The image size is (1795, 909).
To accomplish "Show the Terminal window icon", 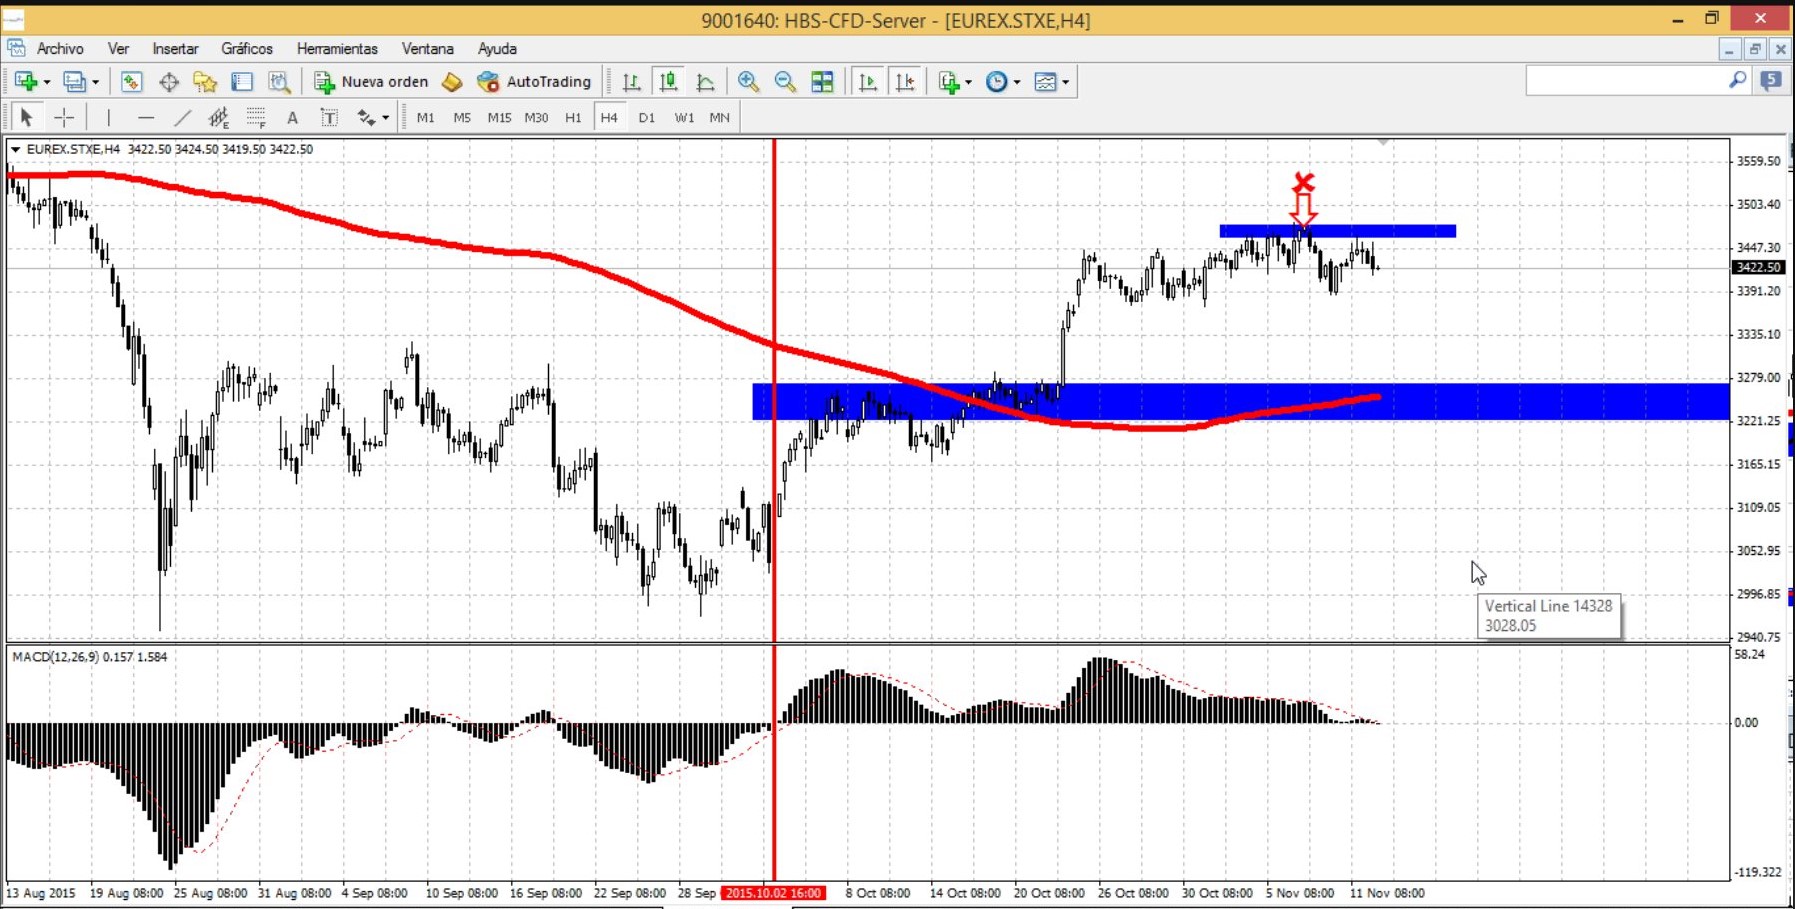I will pos(242,82).
